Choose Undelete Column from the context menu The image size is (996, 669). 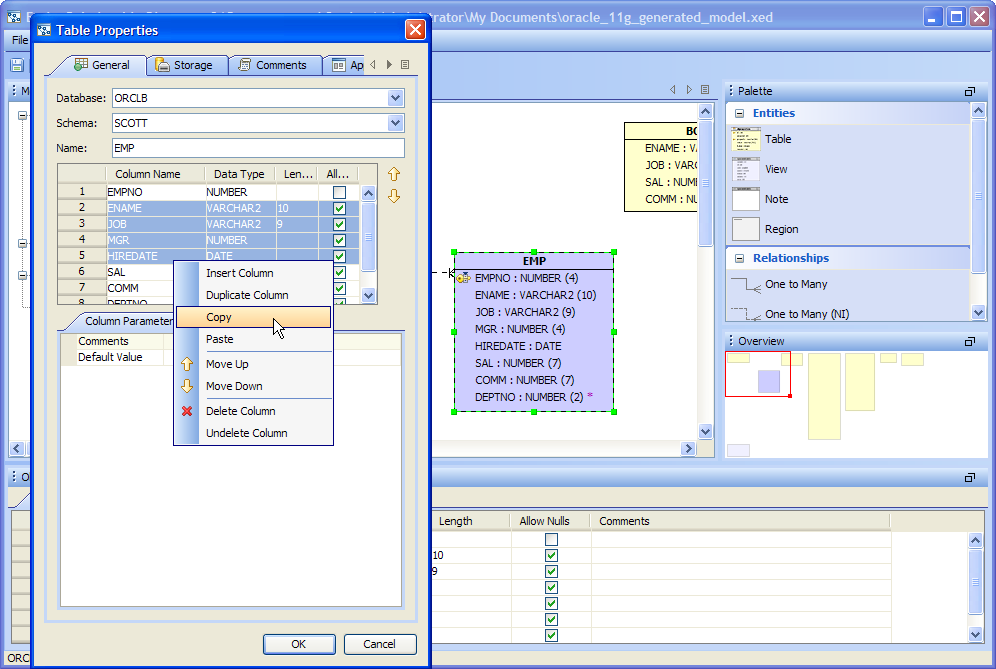click(x=253, y=433)
